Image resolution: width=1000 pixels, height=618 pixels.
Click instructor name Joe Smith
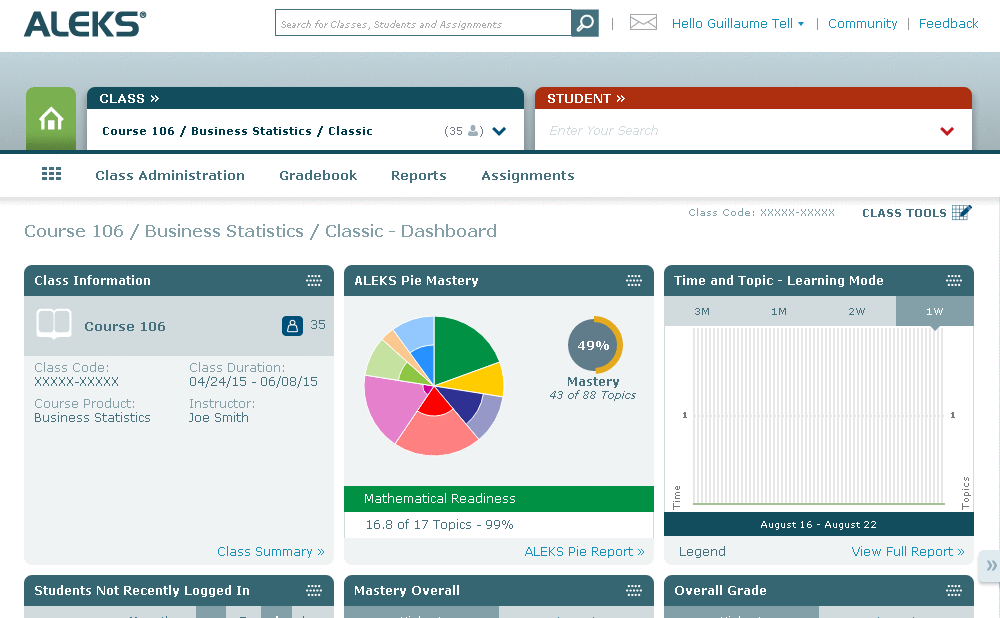(x=219, y=418)
